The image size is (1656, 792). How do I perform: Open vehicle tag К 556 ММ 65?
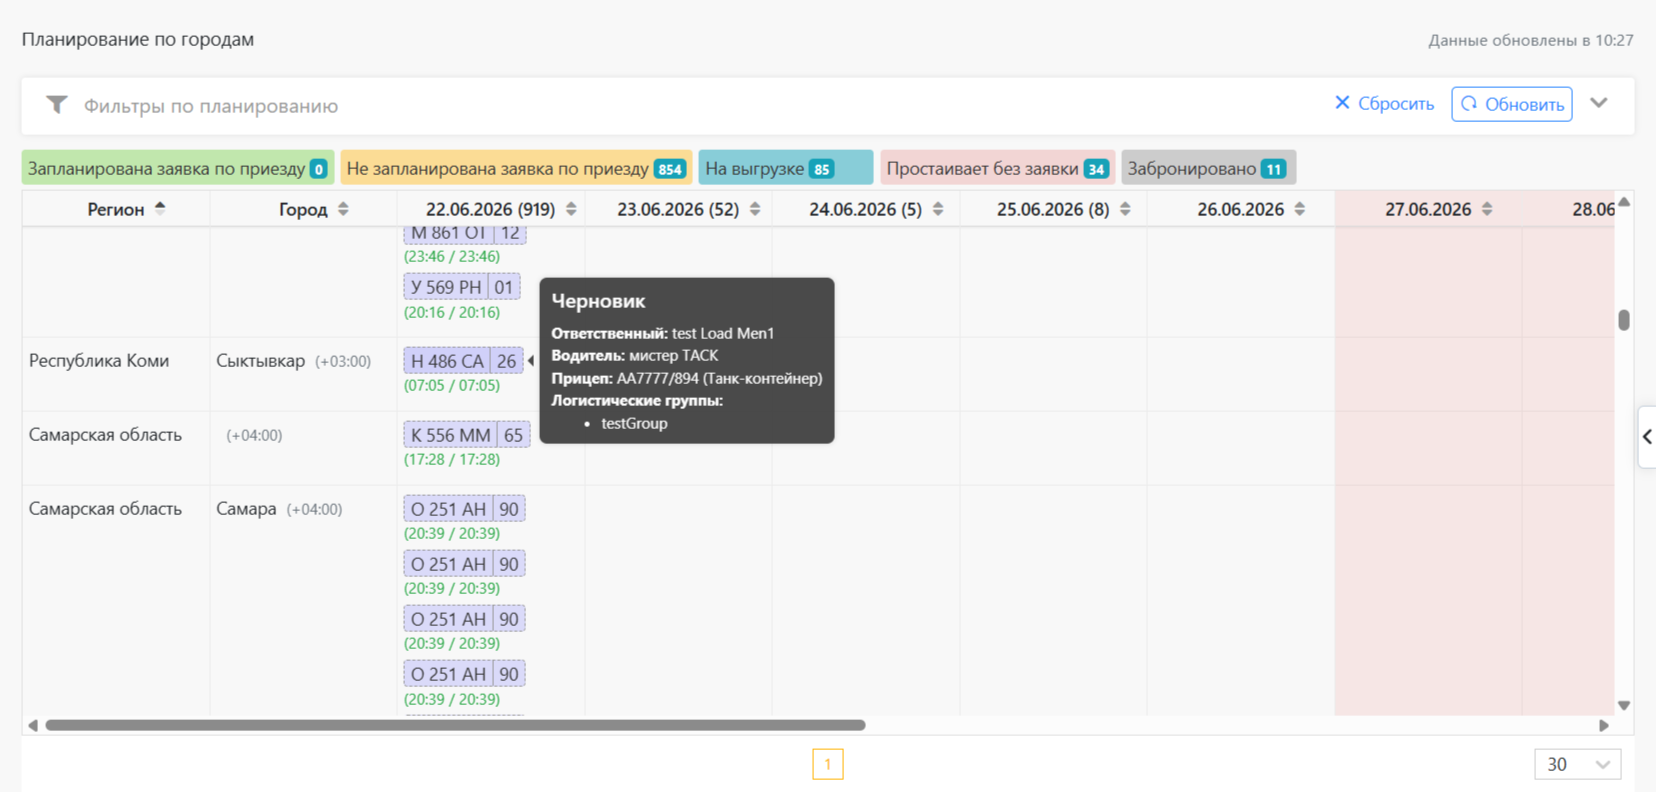pyautogui.click(x=467, y=435)
